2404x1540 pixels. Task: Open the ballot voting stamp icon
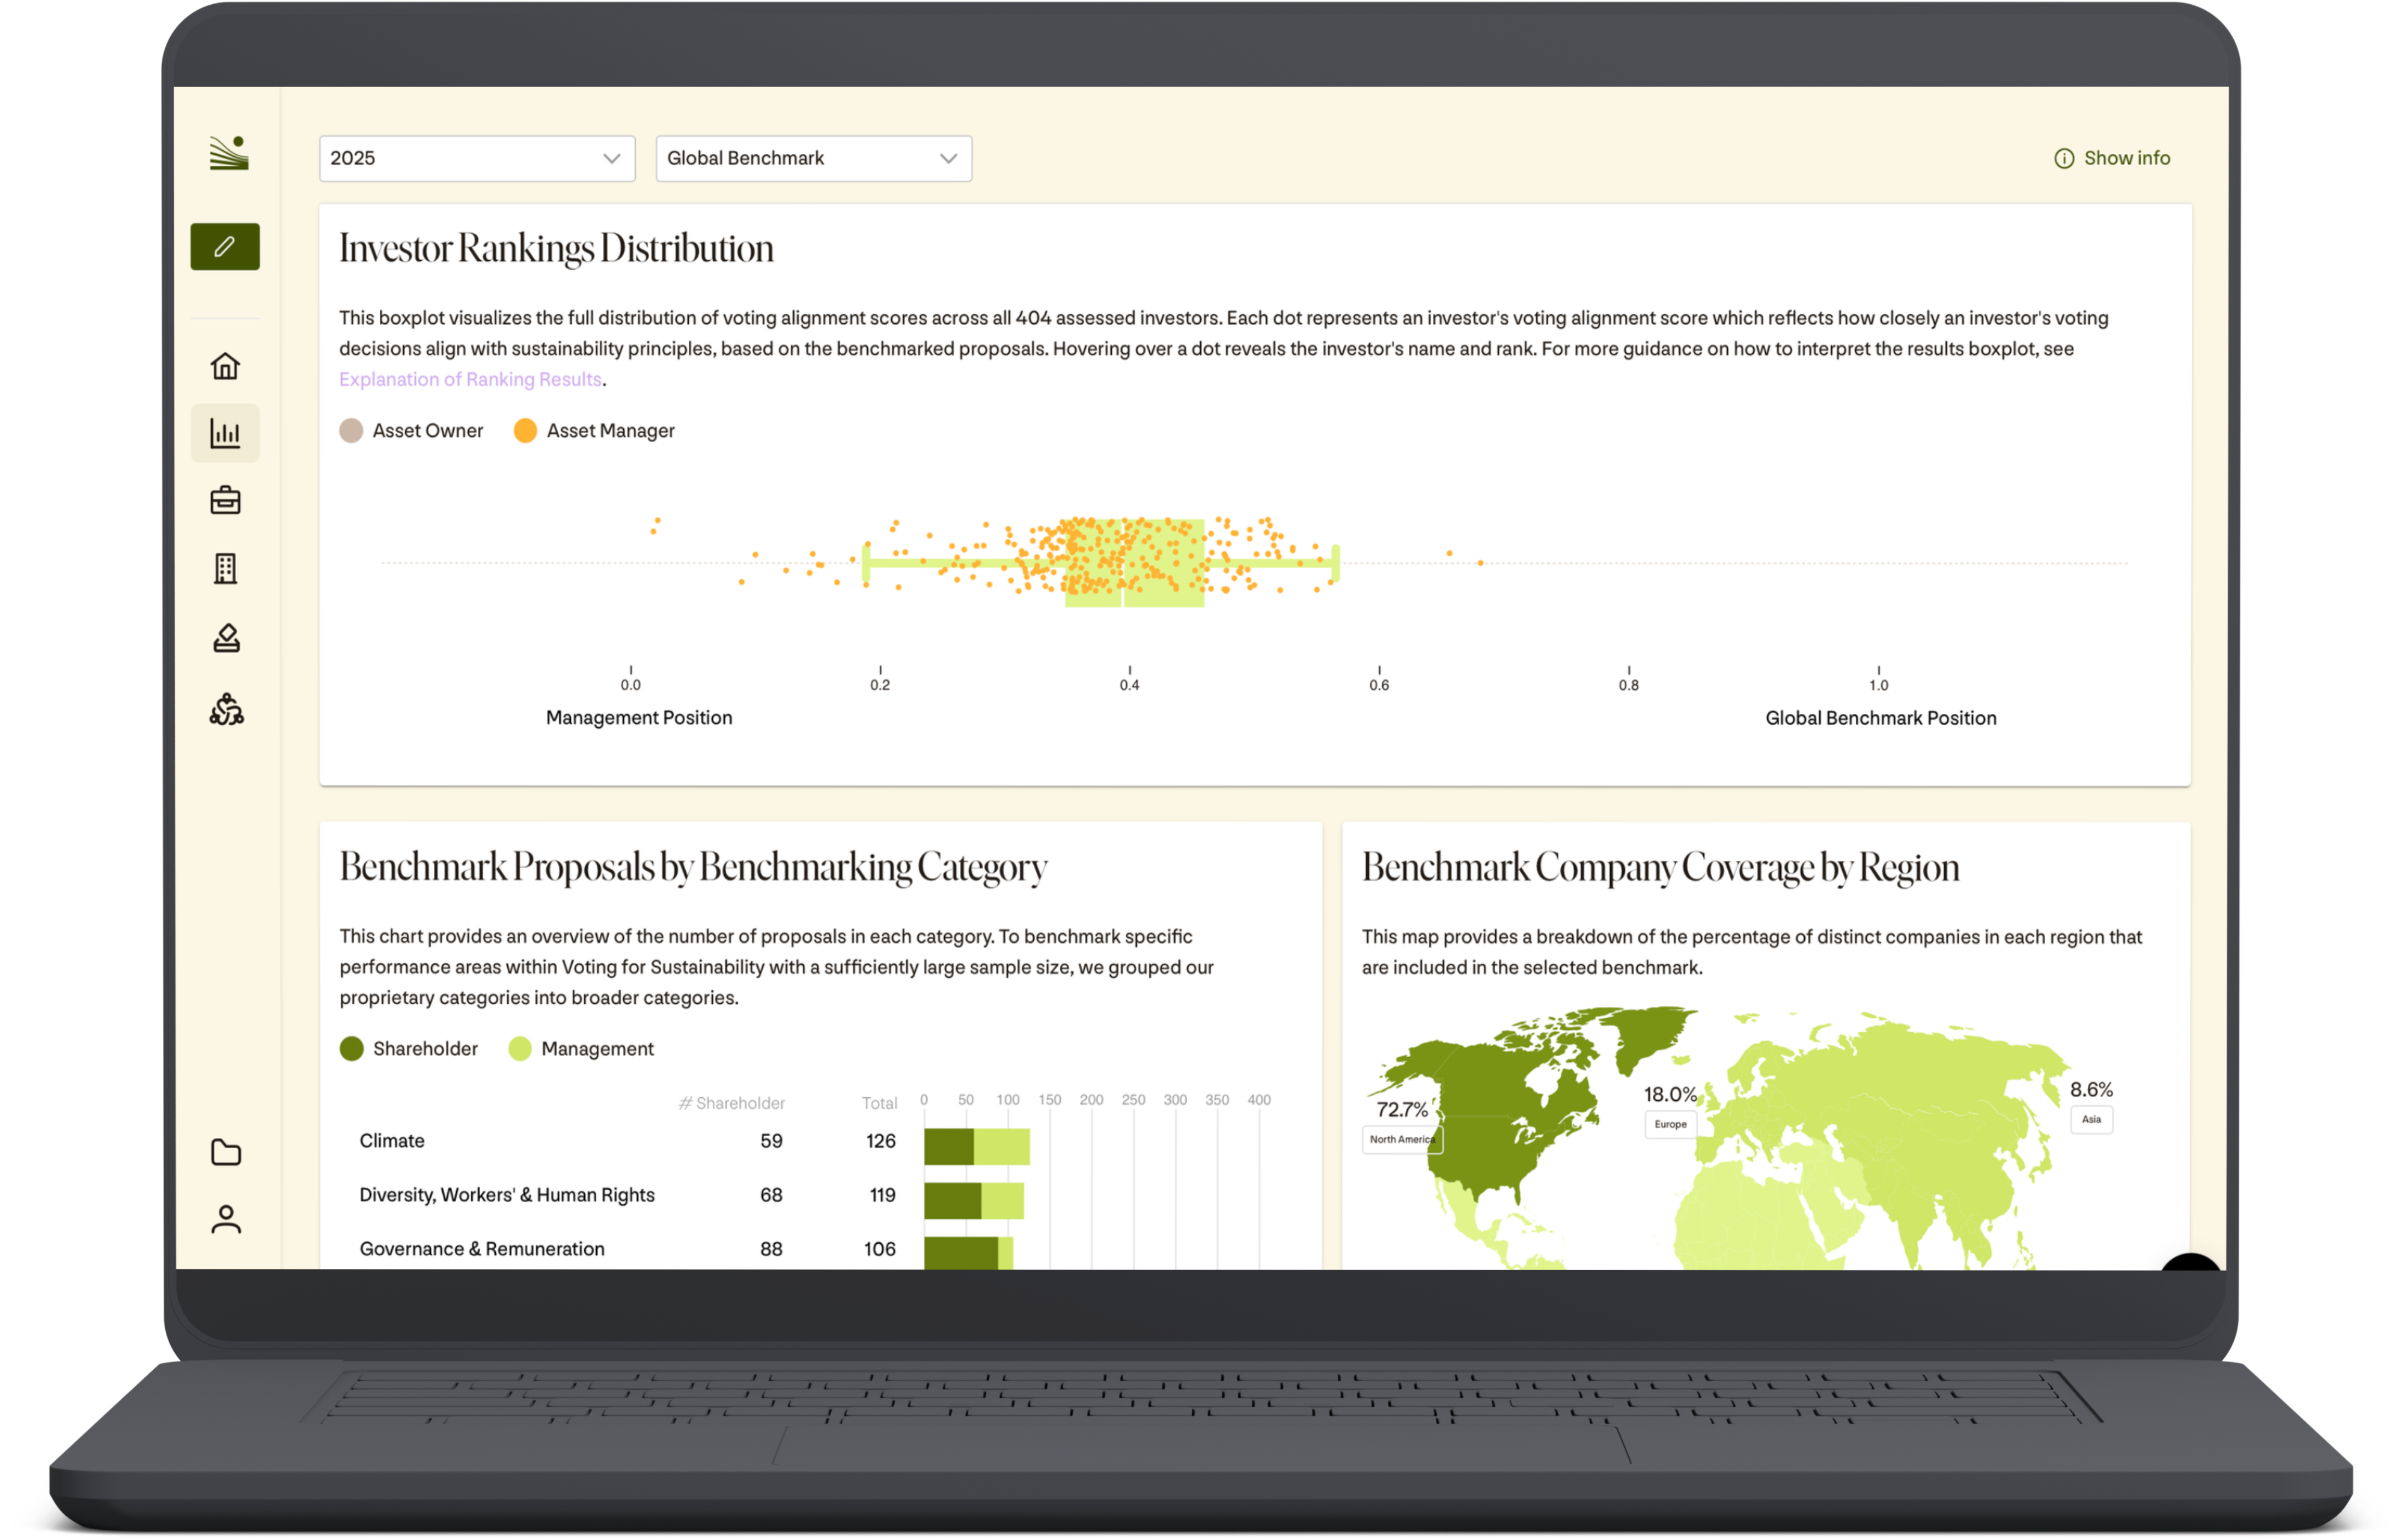point(226,638)
